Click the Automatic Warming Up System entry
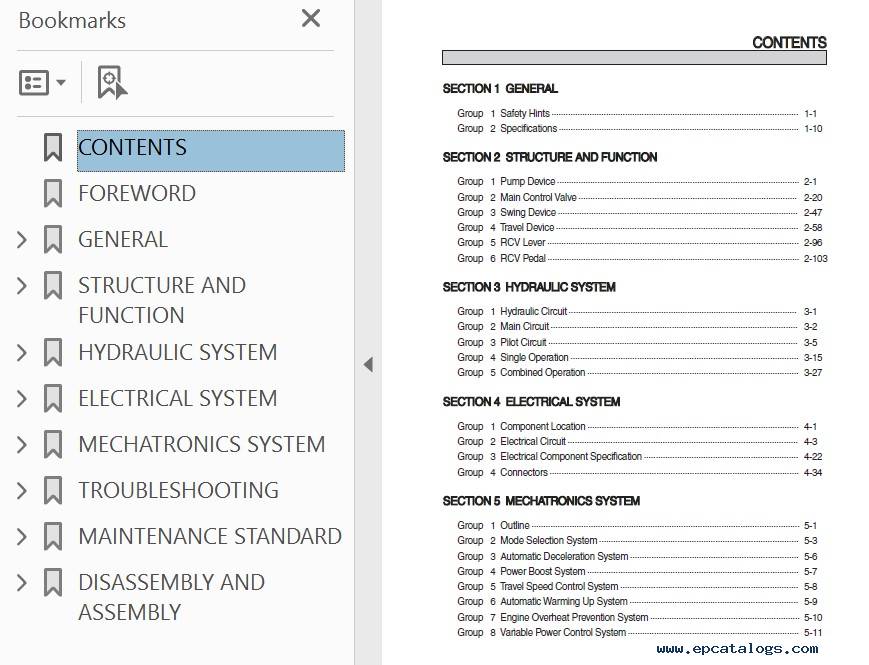 pos(637,601)
